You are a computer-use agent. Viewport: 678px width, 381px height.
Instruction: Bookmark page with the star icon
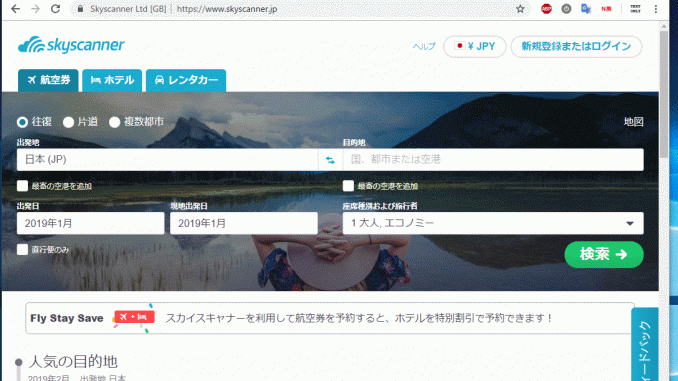pos(520,9)
